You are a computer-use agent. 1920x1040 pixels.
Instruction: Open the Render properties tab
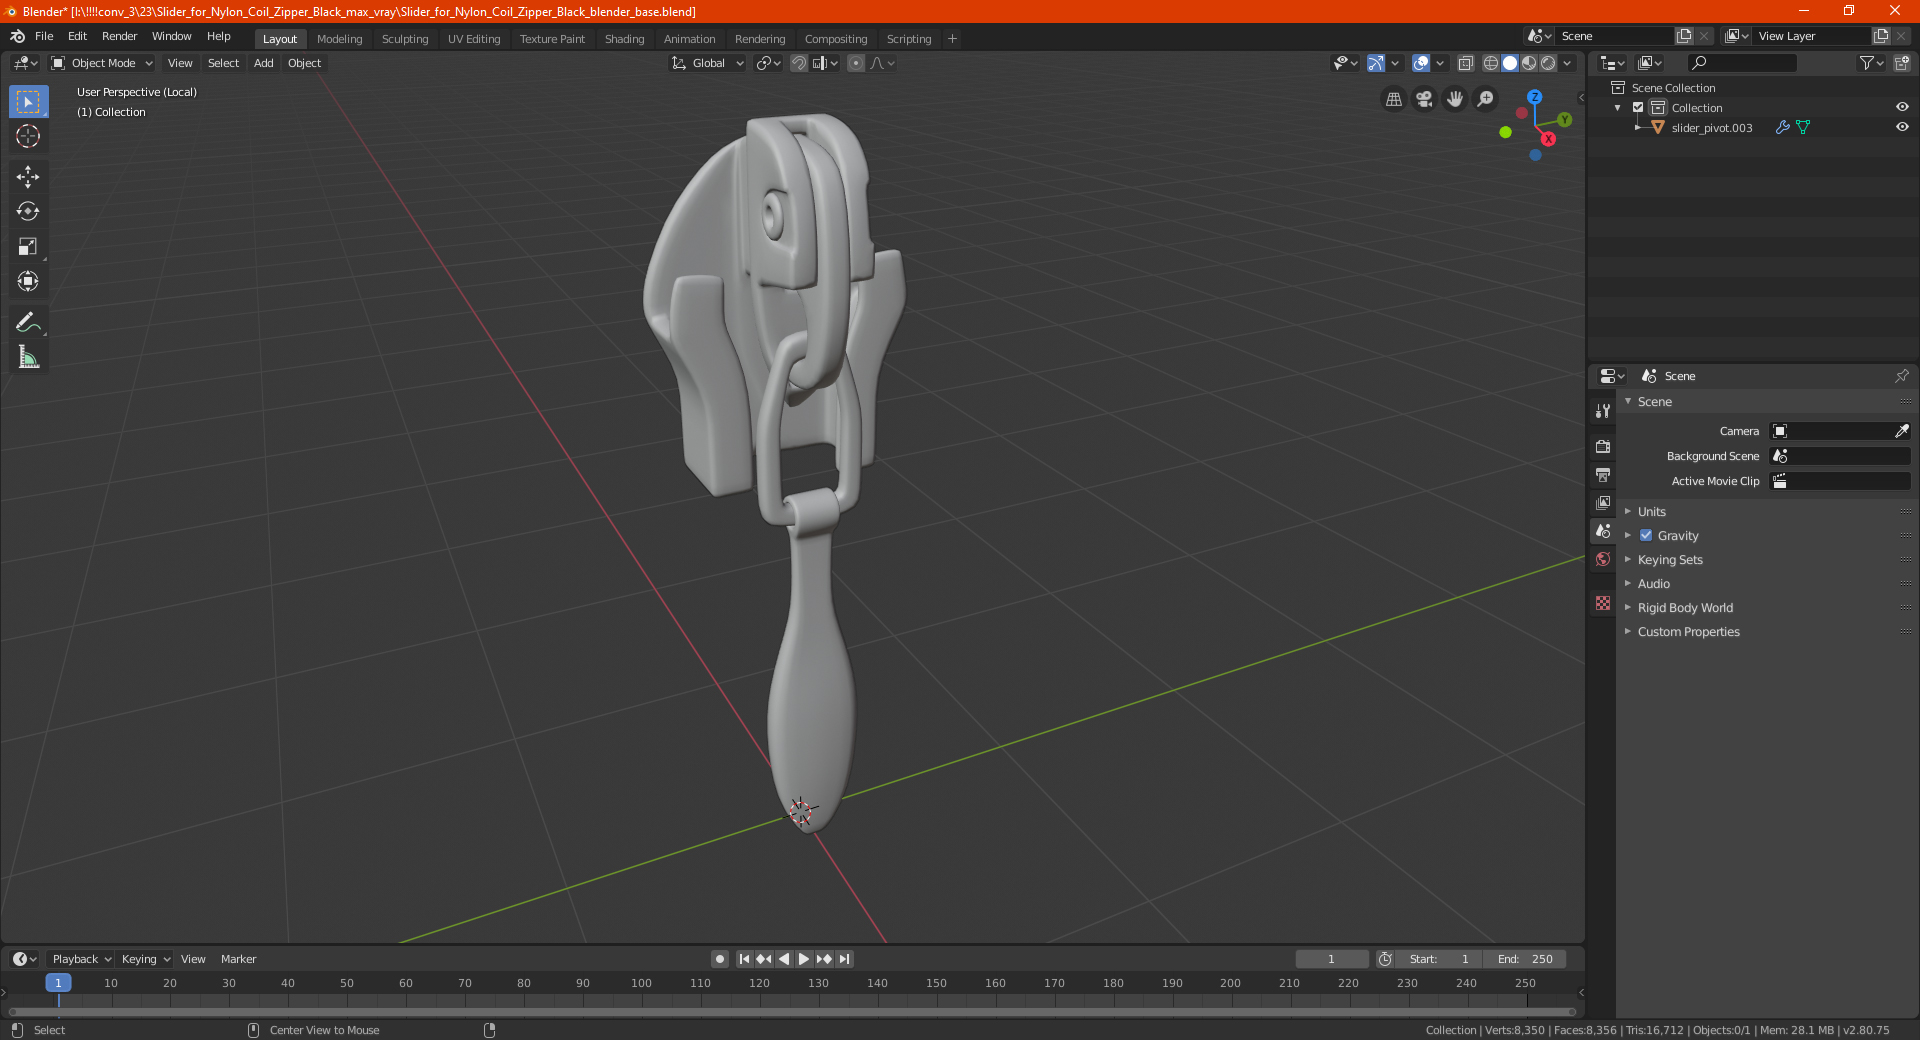click(x=1603, y=446)
